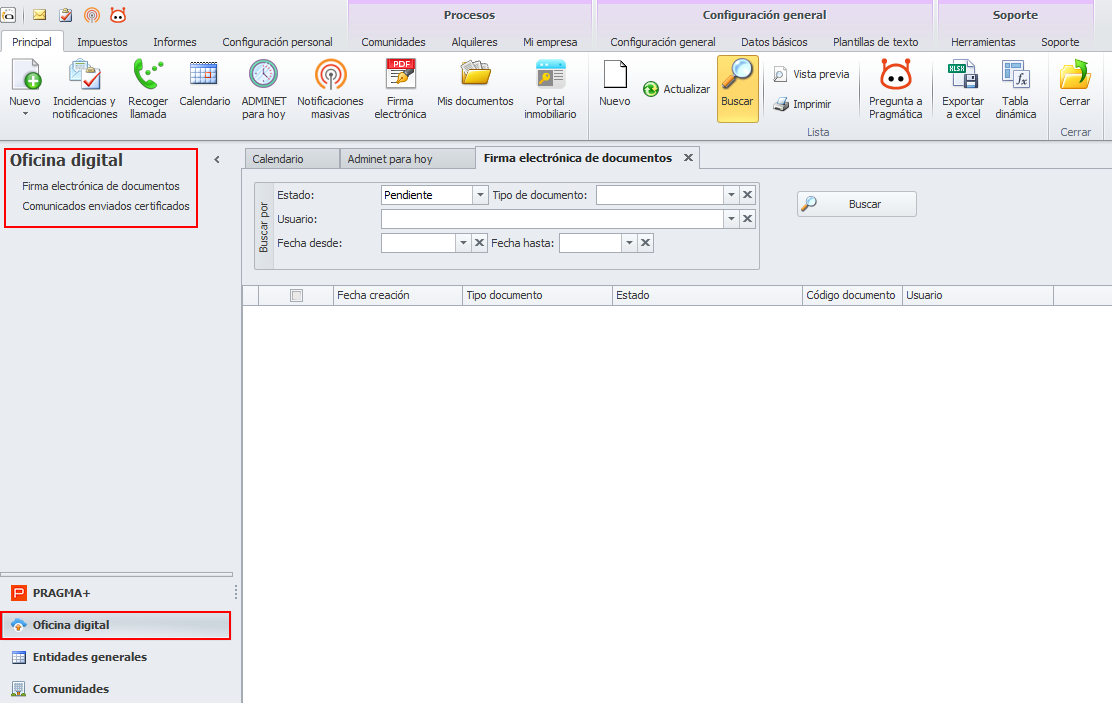Sort by the Fecha creación column
This screenshot has height=703, width=1112.
pyautogui.click(x=398, y=296)
